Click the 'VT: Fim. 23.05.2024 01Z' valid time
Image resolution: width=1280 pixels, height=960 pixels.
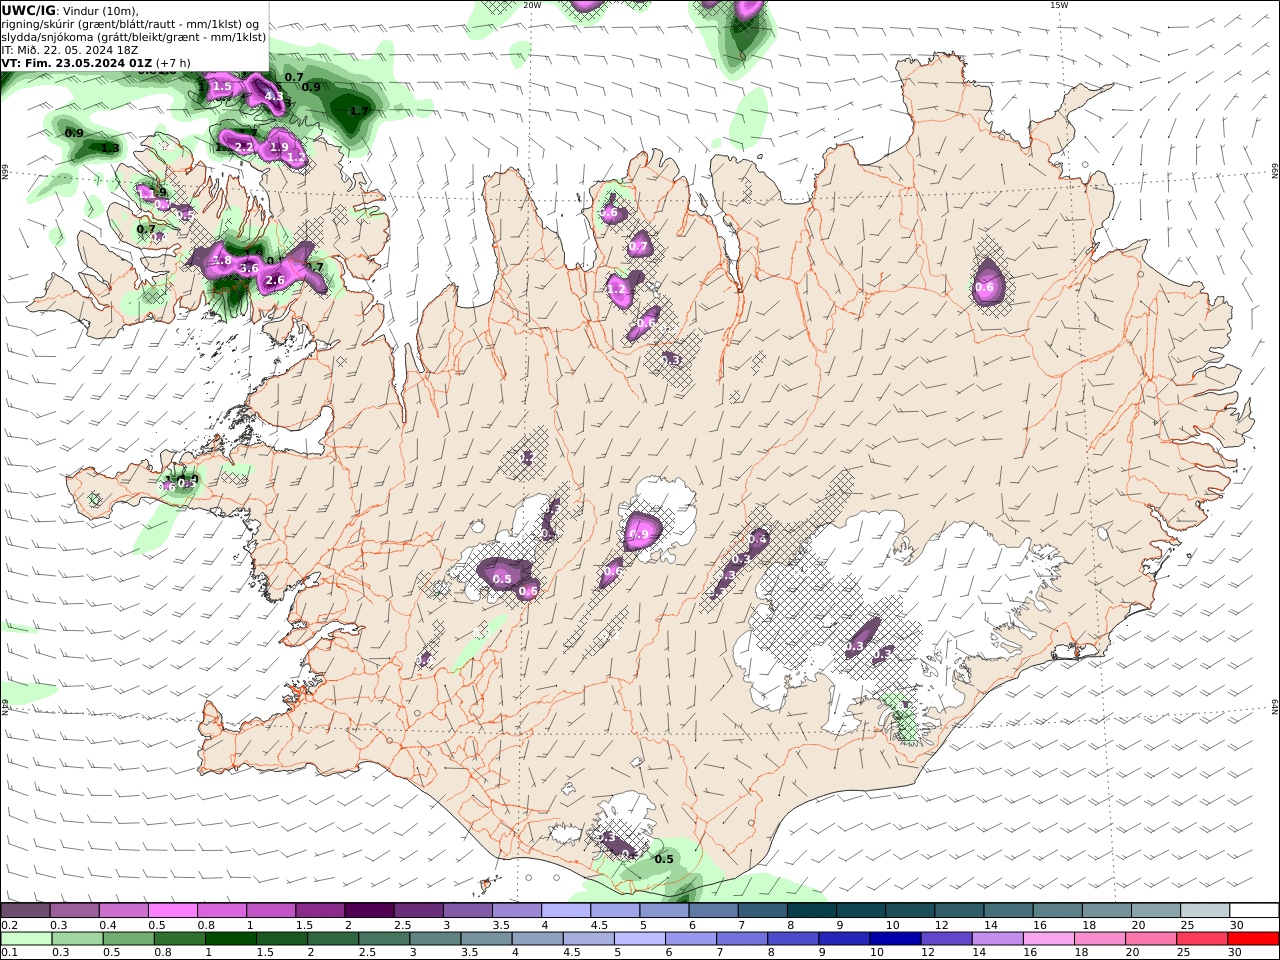coord(77,63)
